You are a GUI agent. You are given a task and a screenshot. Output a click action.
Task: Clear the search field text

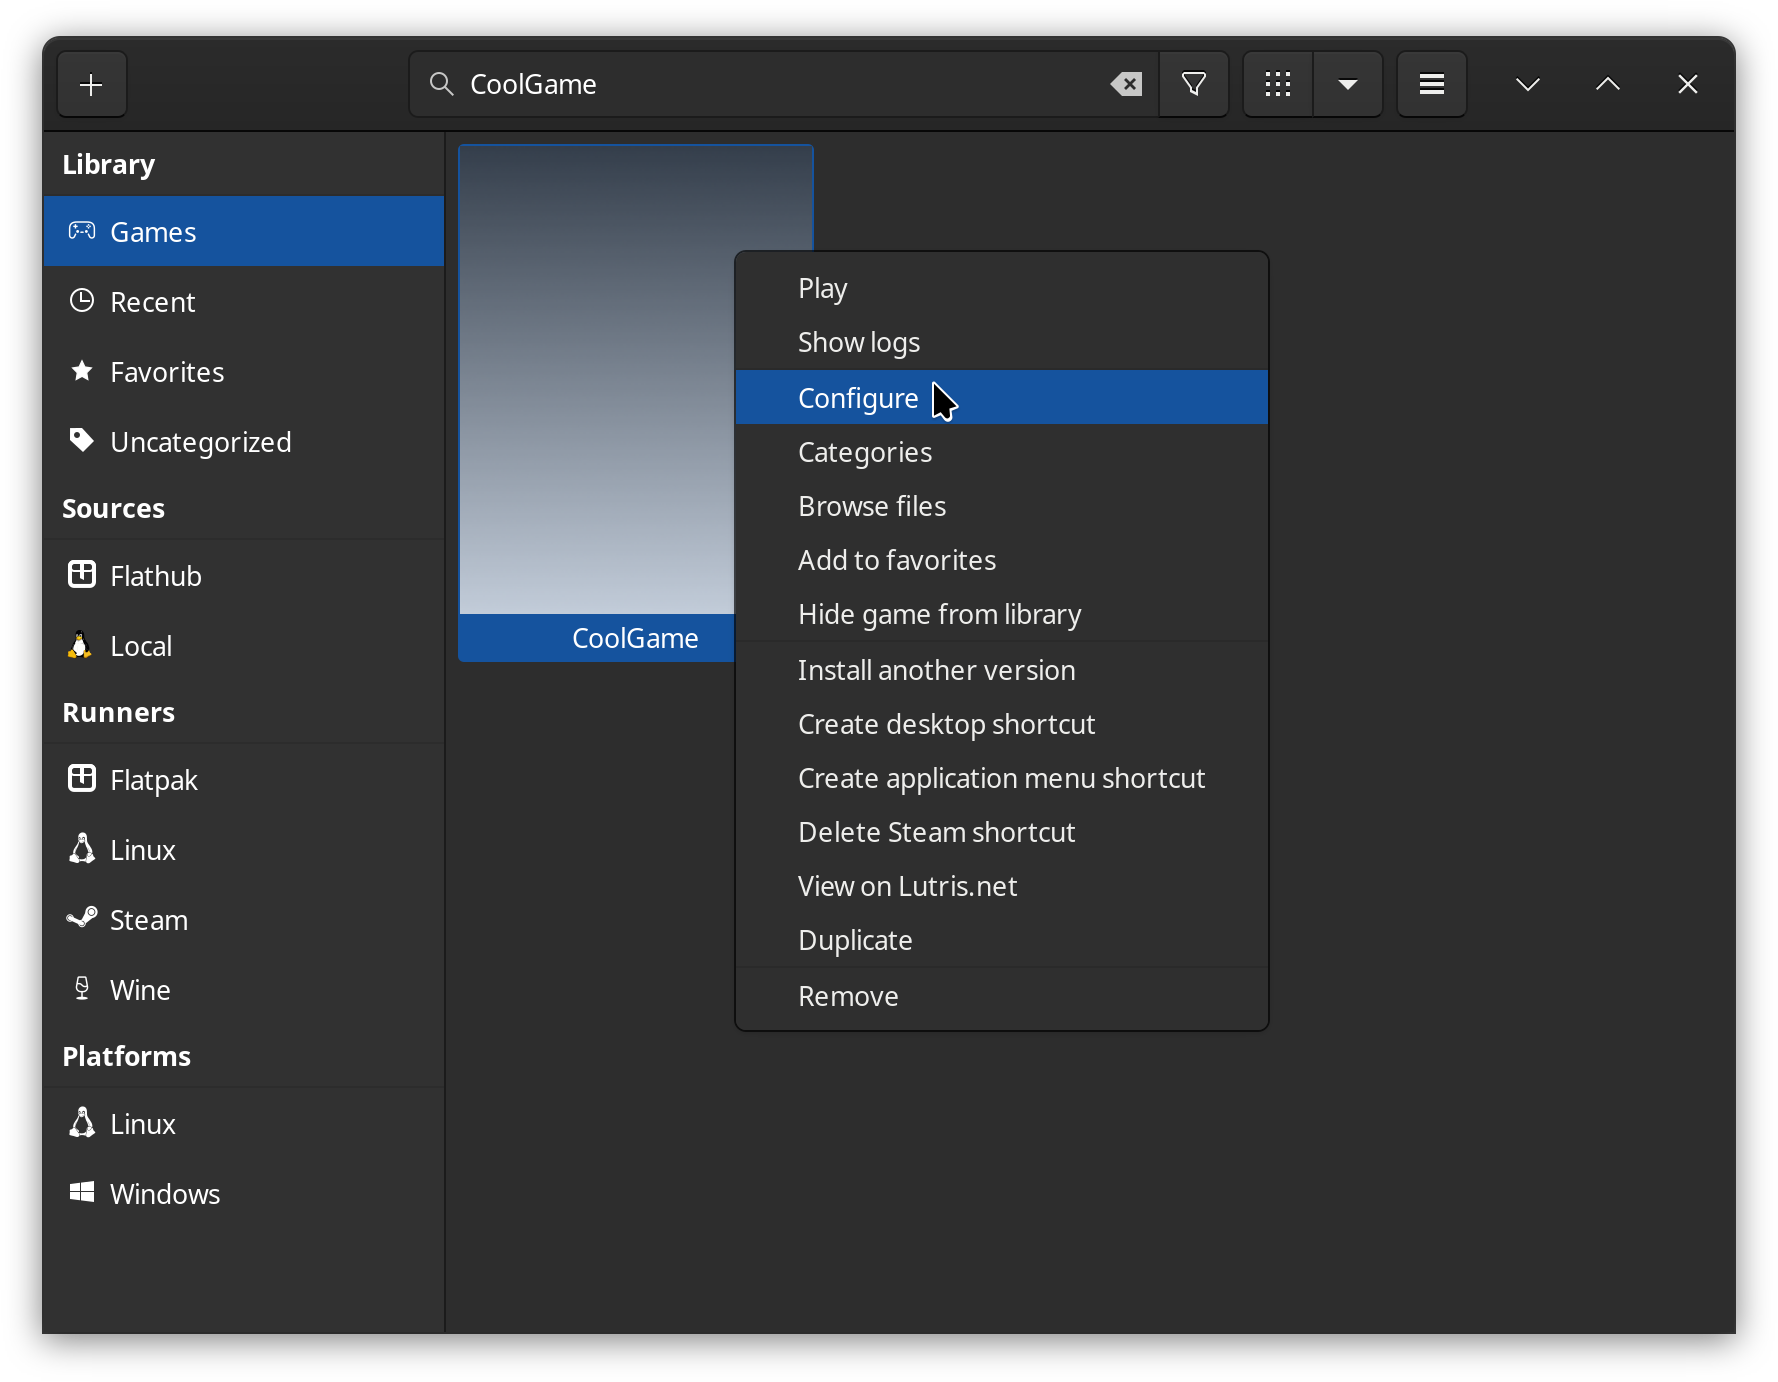coord(1126,85)
